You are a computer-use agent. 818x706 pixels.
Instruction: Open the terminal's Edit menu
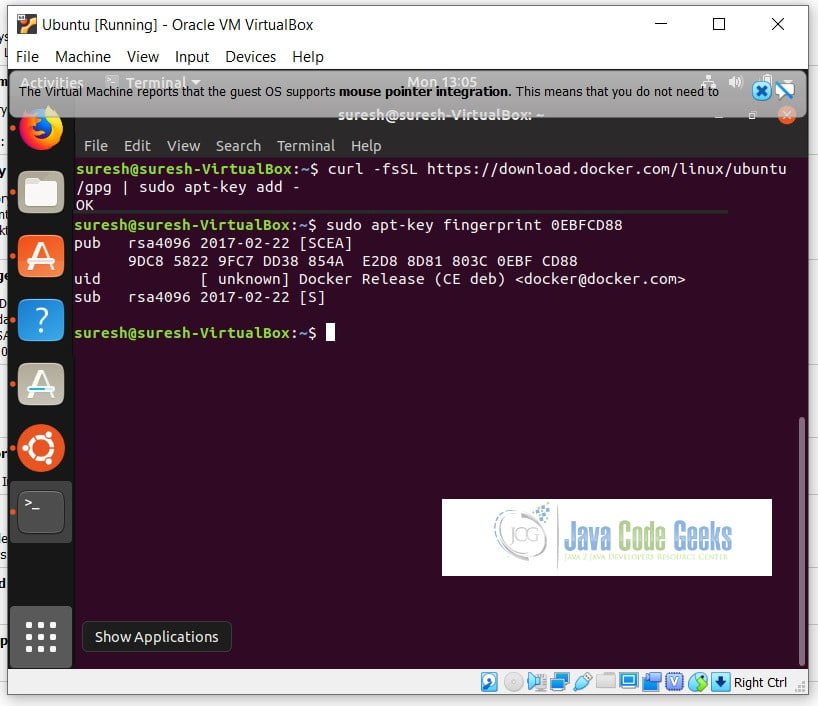pos(137,146)
